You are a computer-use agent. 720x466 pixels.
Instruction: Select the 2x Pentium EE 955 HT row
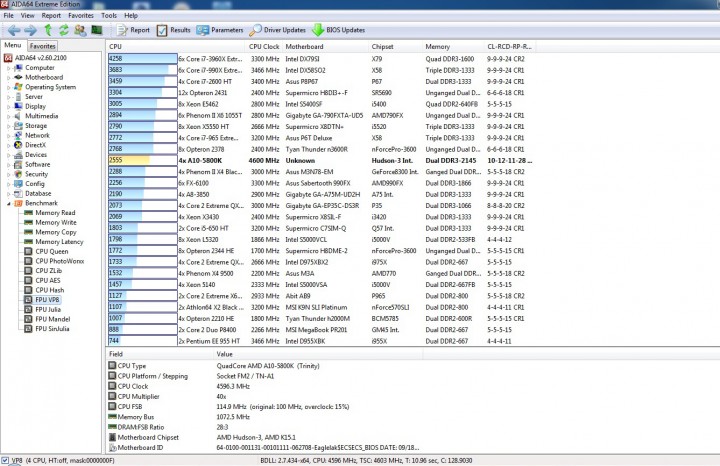click(x=321, y=341)
